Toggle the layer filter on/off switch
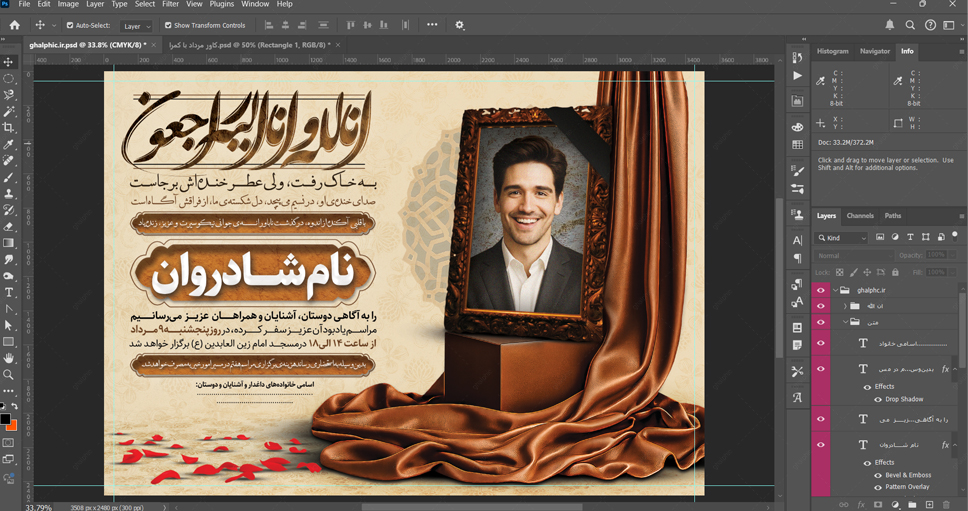Viewport: 968px width, 511px height. click(954, 236)
